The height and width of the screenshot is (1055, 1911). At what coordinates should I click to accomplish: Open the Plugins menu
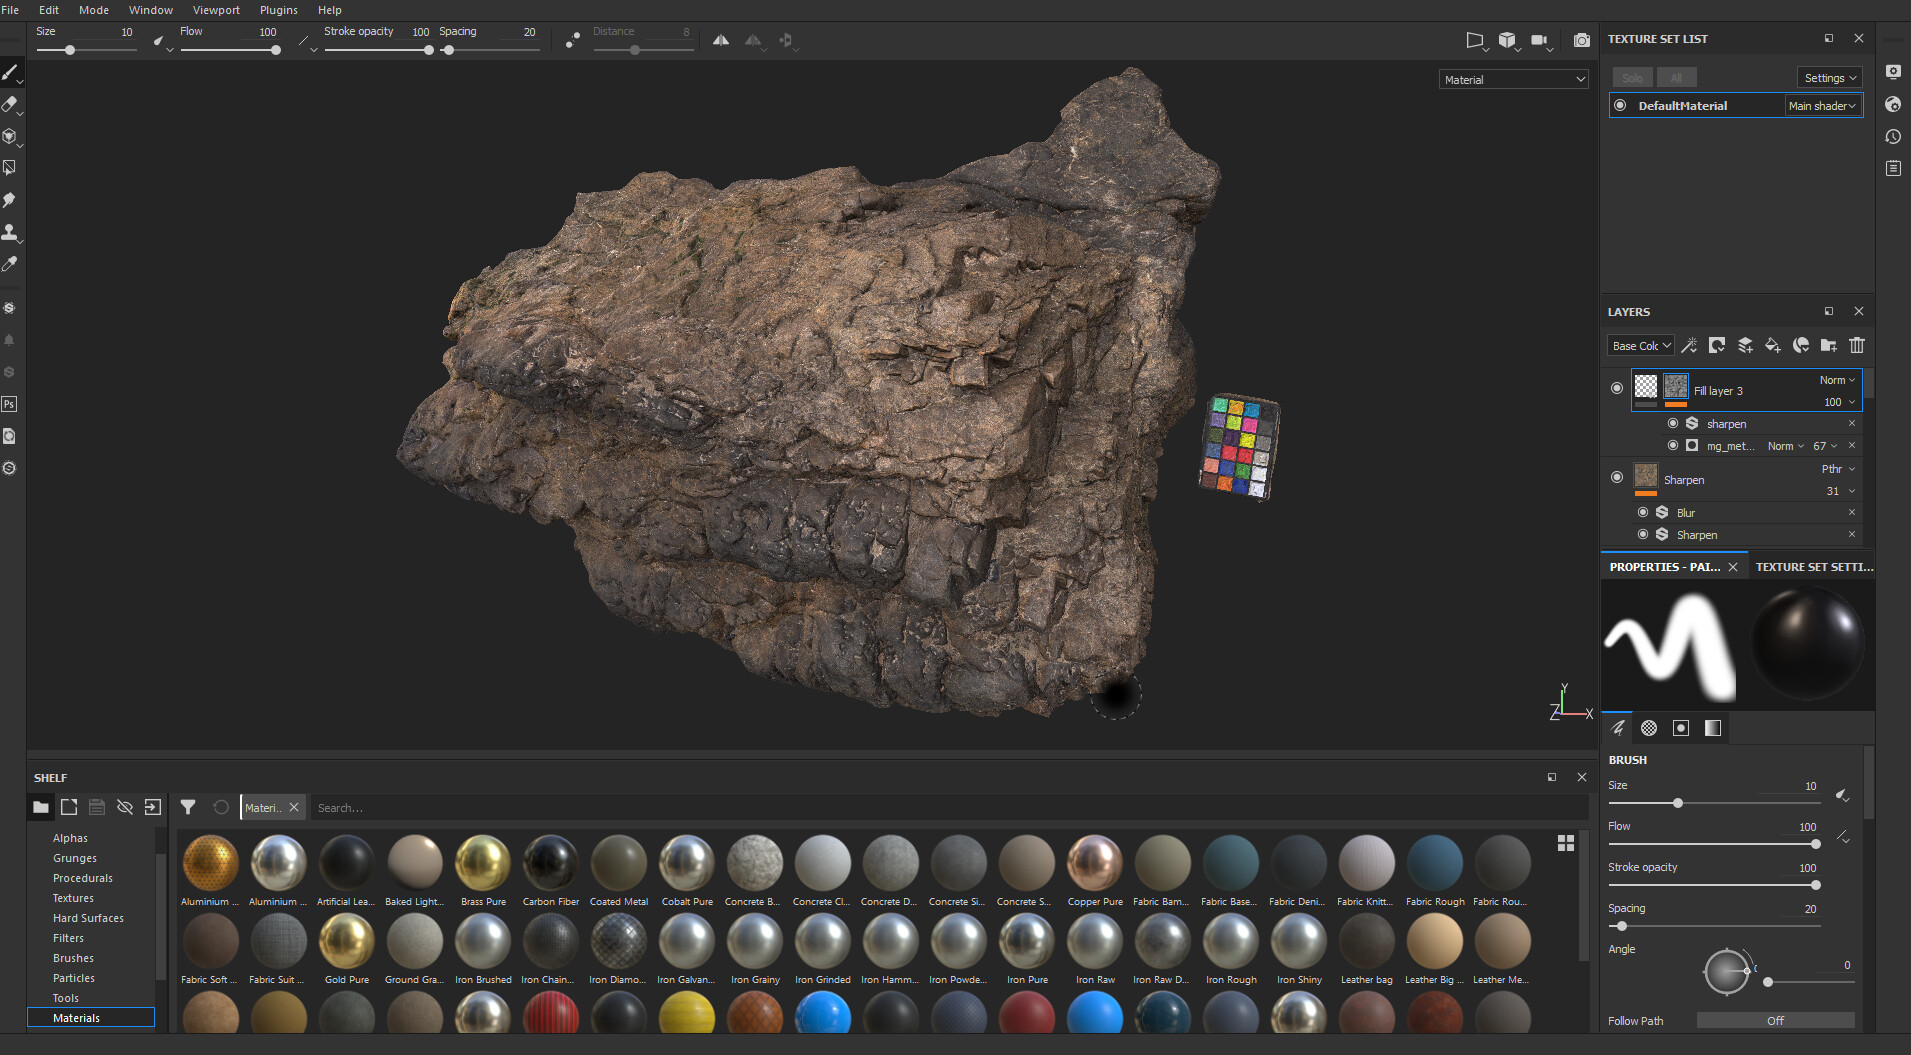(x=279, y=10)
